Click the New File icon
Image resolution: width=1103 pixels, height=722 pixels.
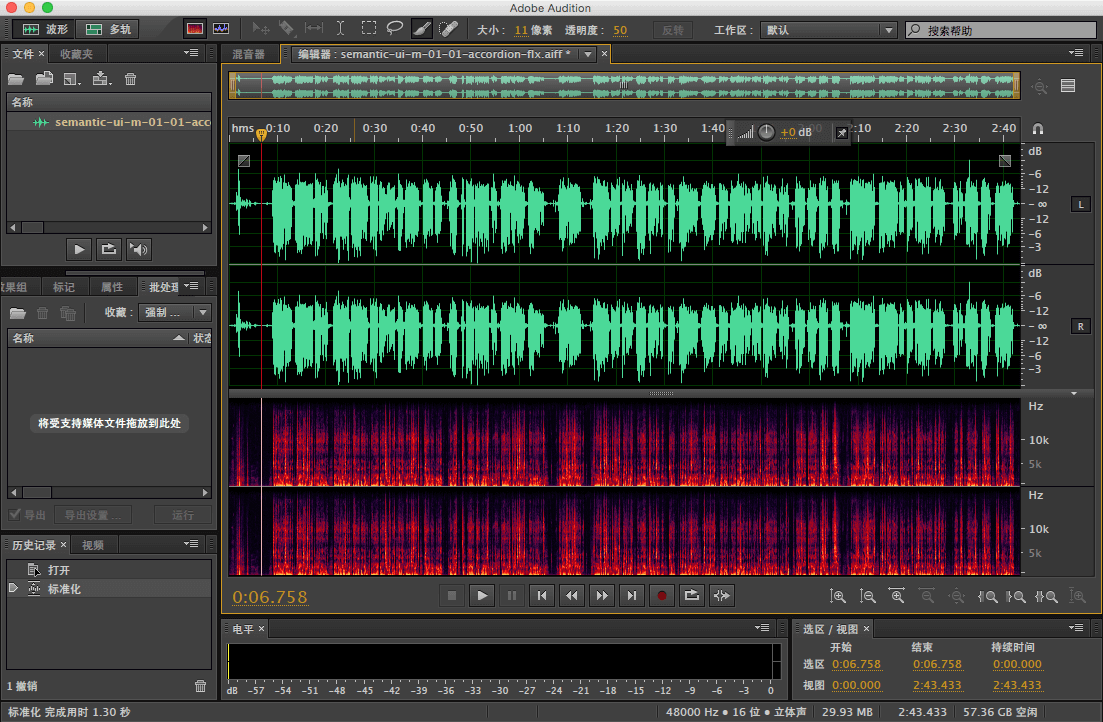(71, 79)
